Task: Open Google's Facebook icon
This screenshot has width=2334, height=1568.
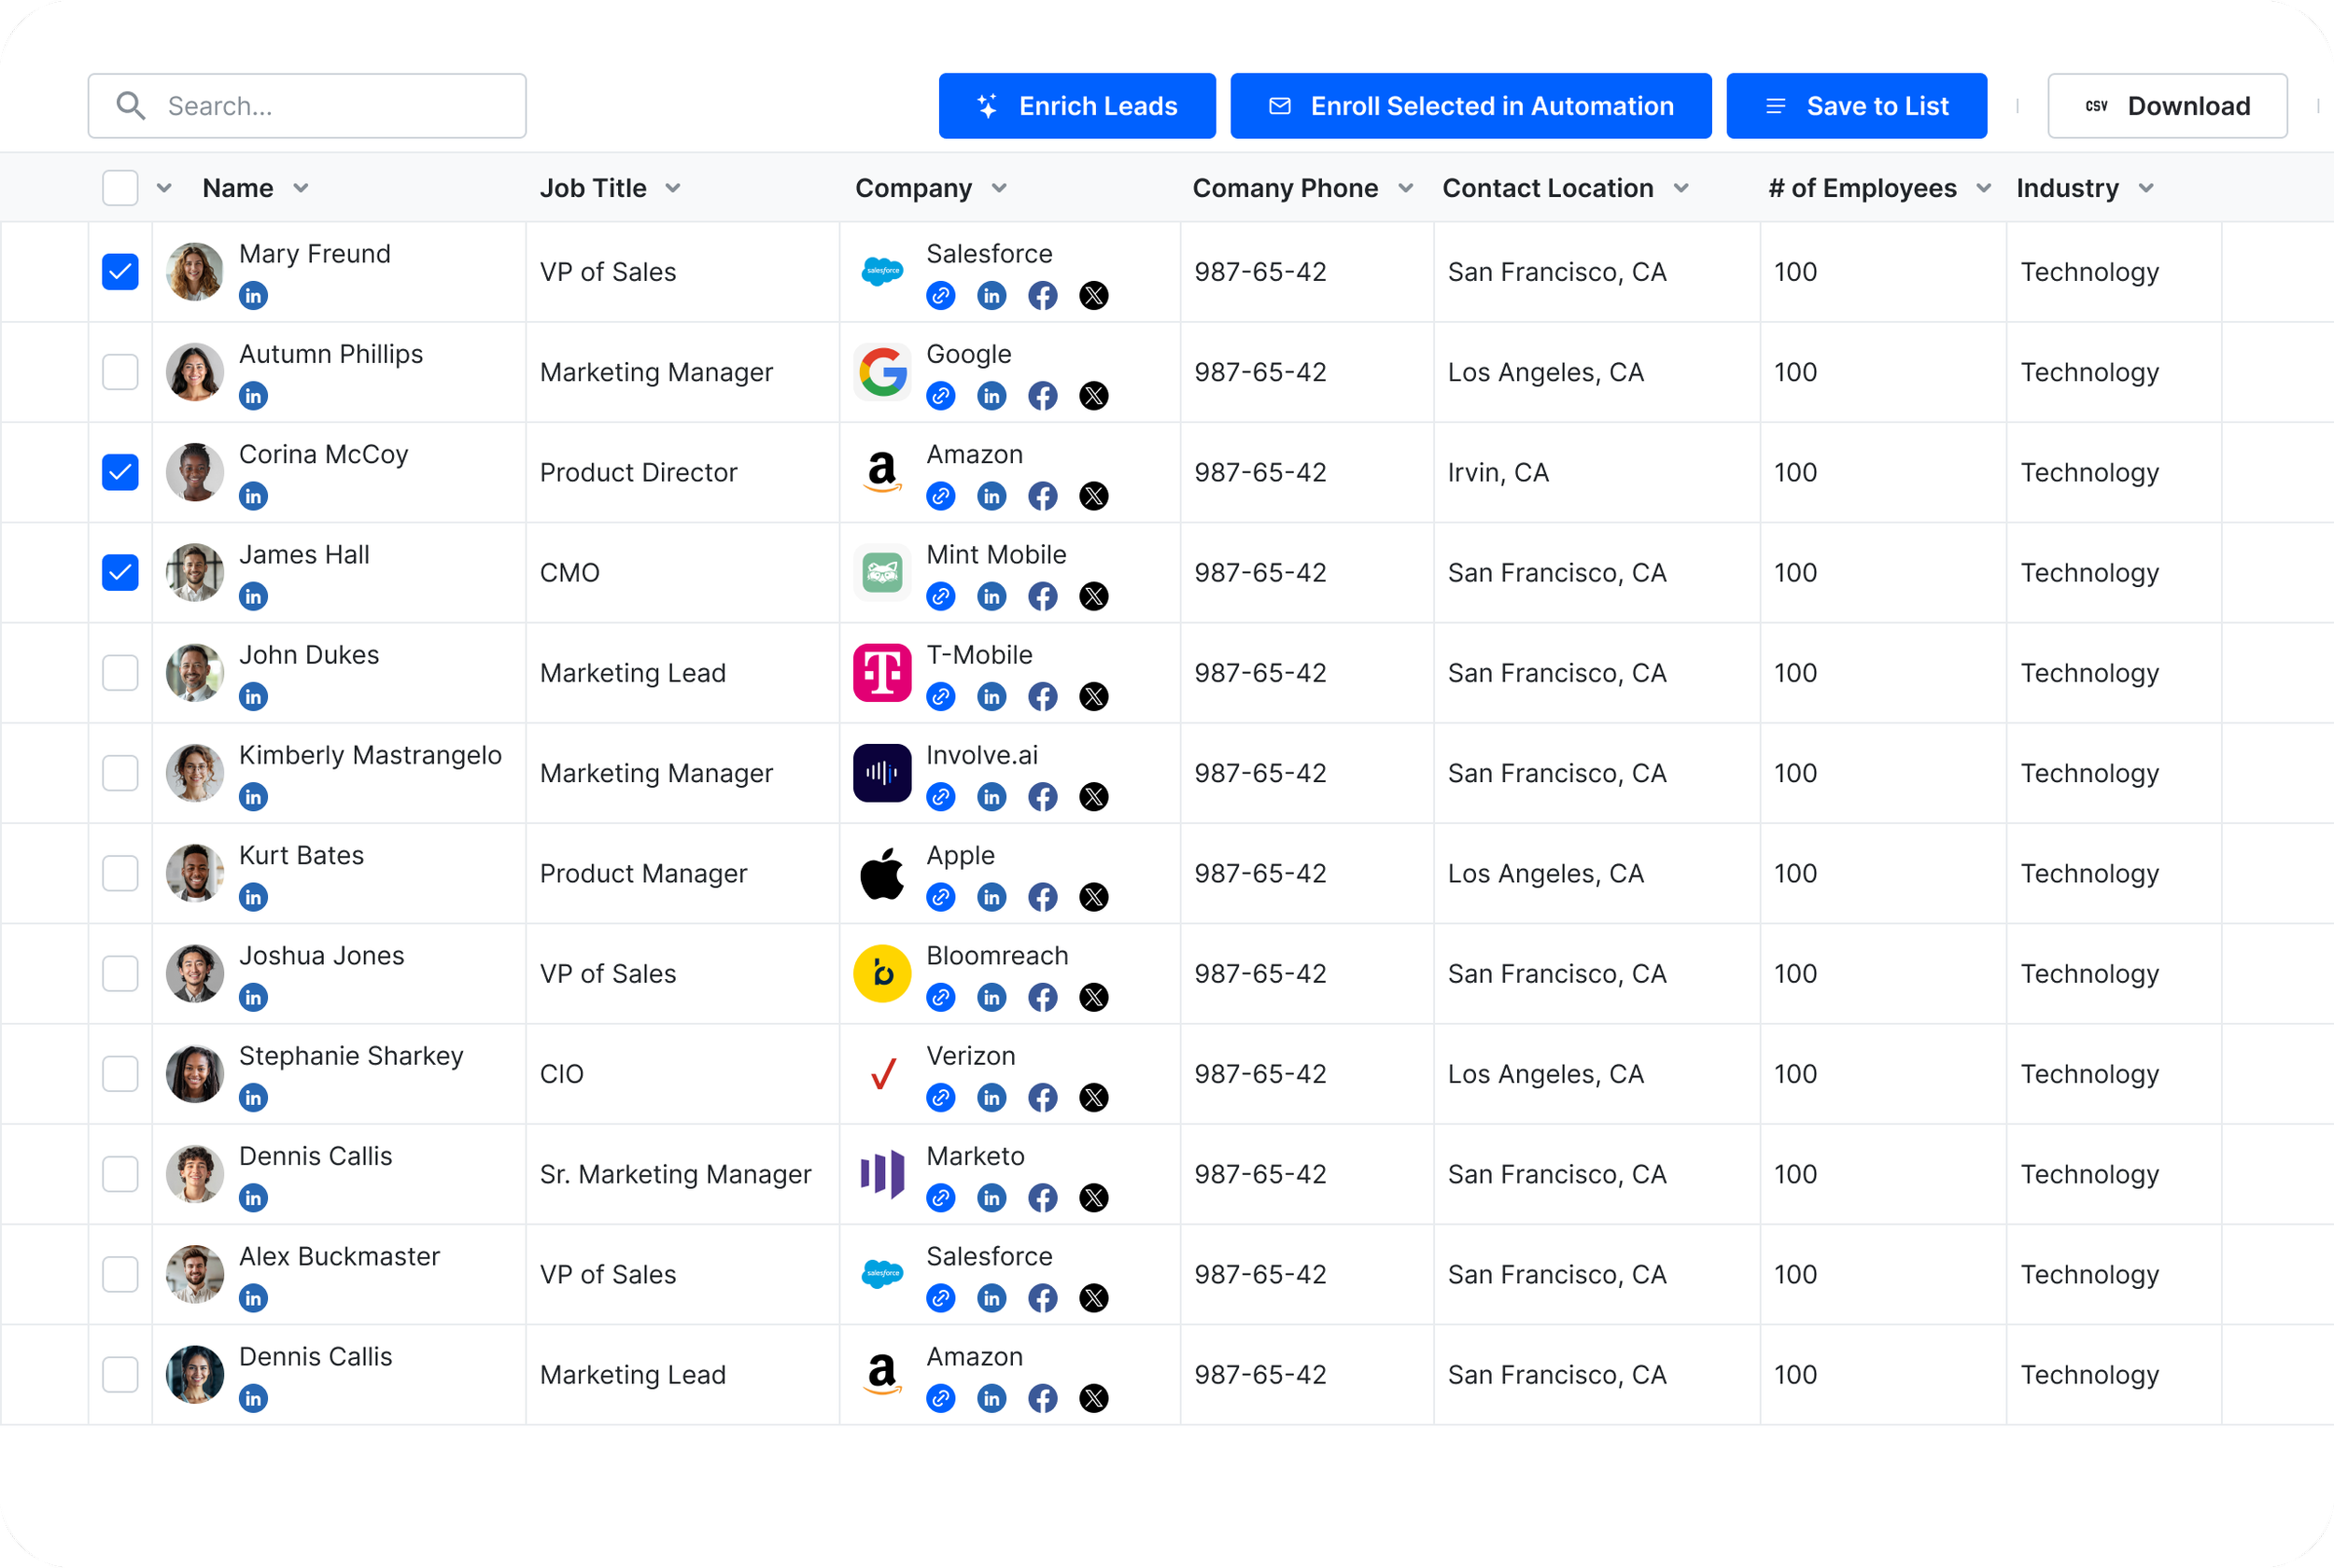Action: tap(1043, 396)
